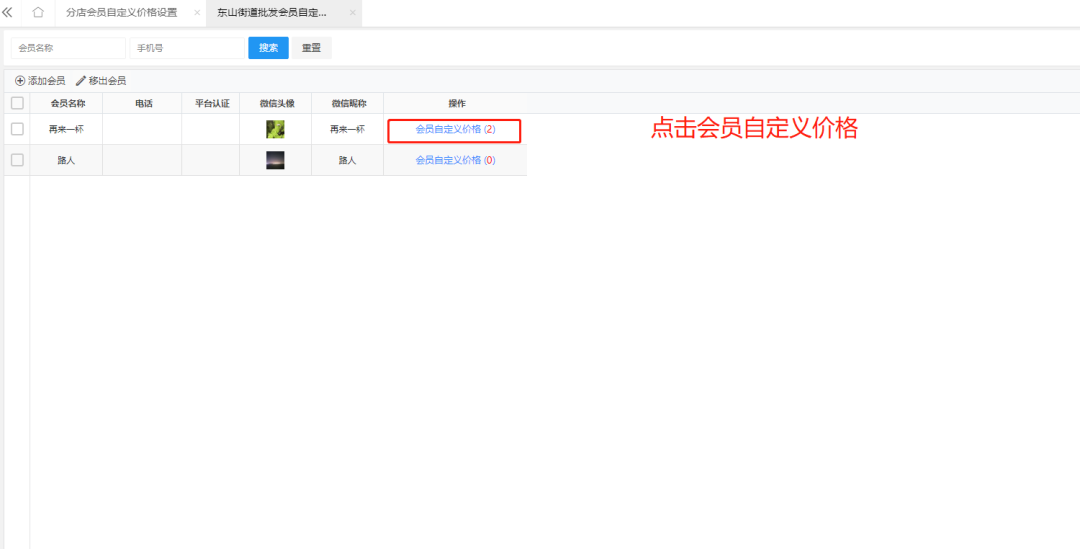
Task: Open WeChat avatar of 再来一杯
Action: pyautogui.click(x=275, y=129)
